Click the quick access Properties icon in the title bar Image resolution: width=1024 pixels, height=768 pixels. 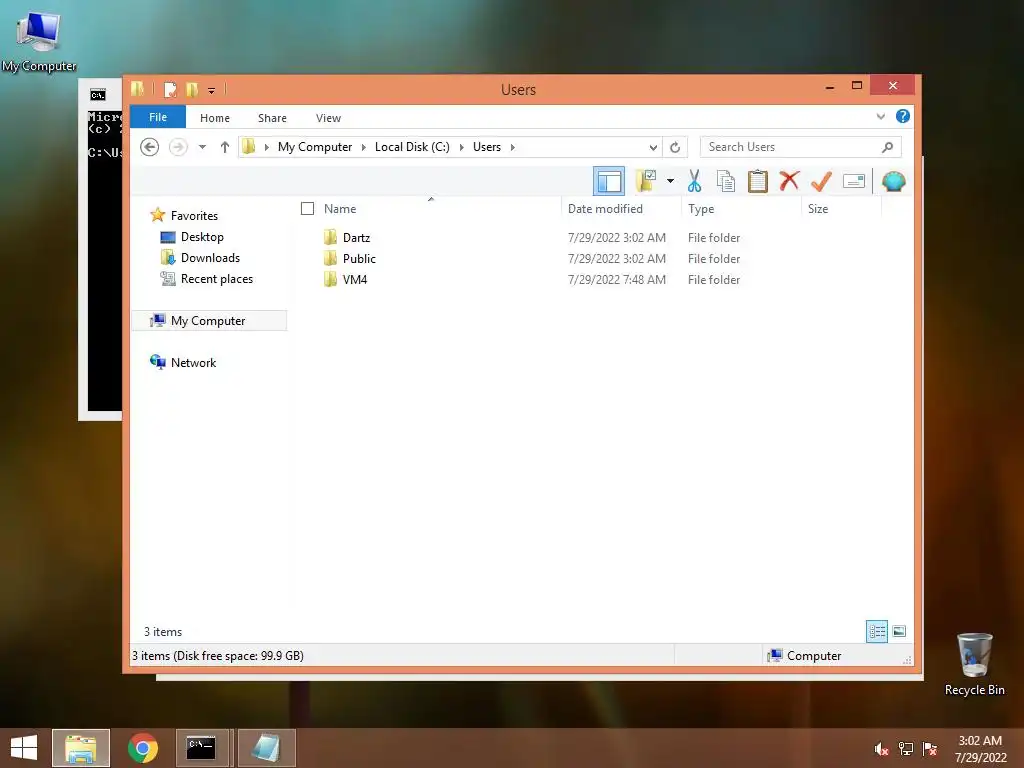pos(170,89)
